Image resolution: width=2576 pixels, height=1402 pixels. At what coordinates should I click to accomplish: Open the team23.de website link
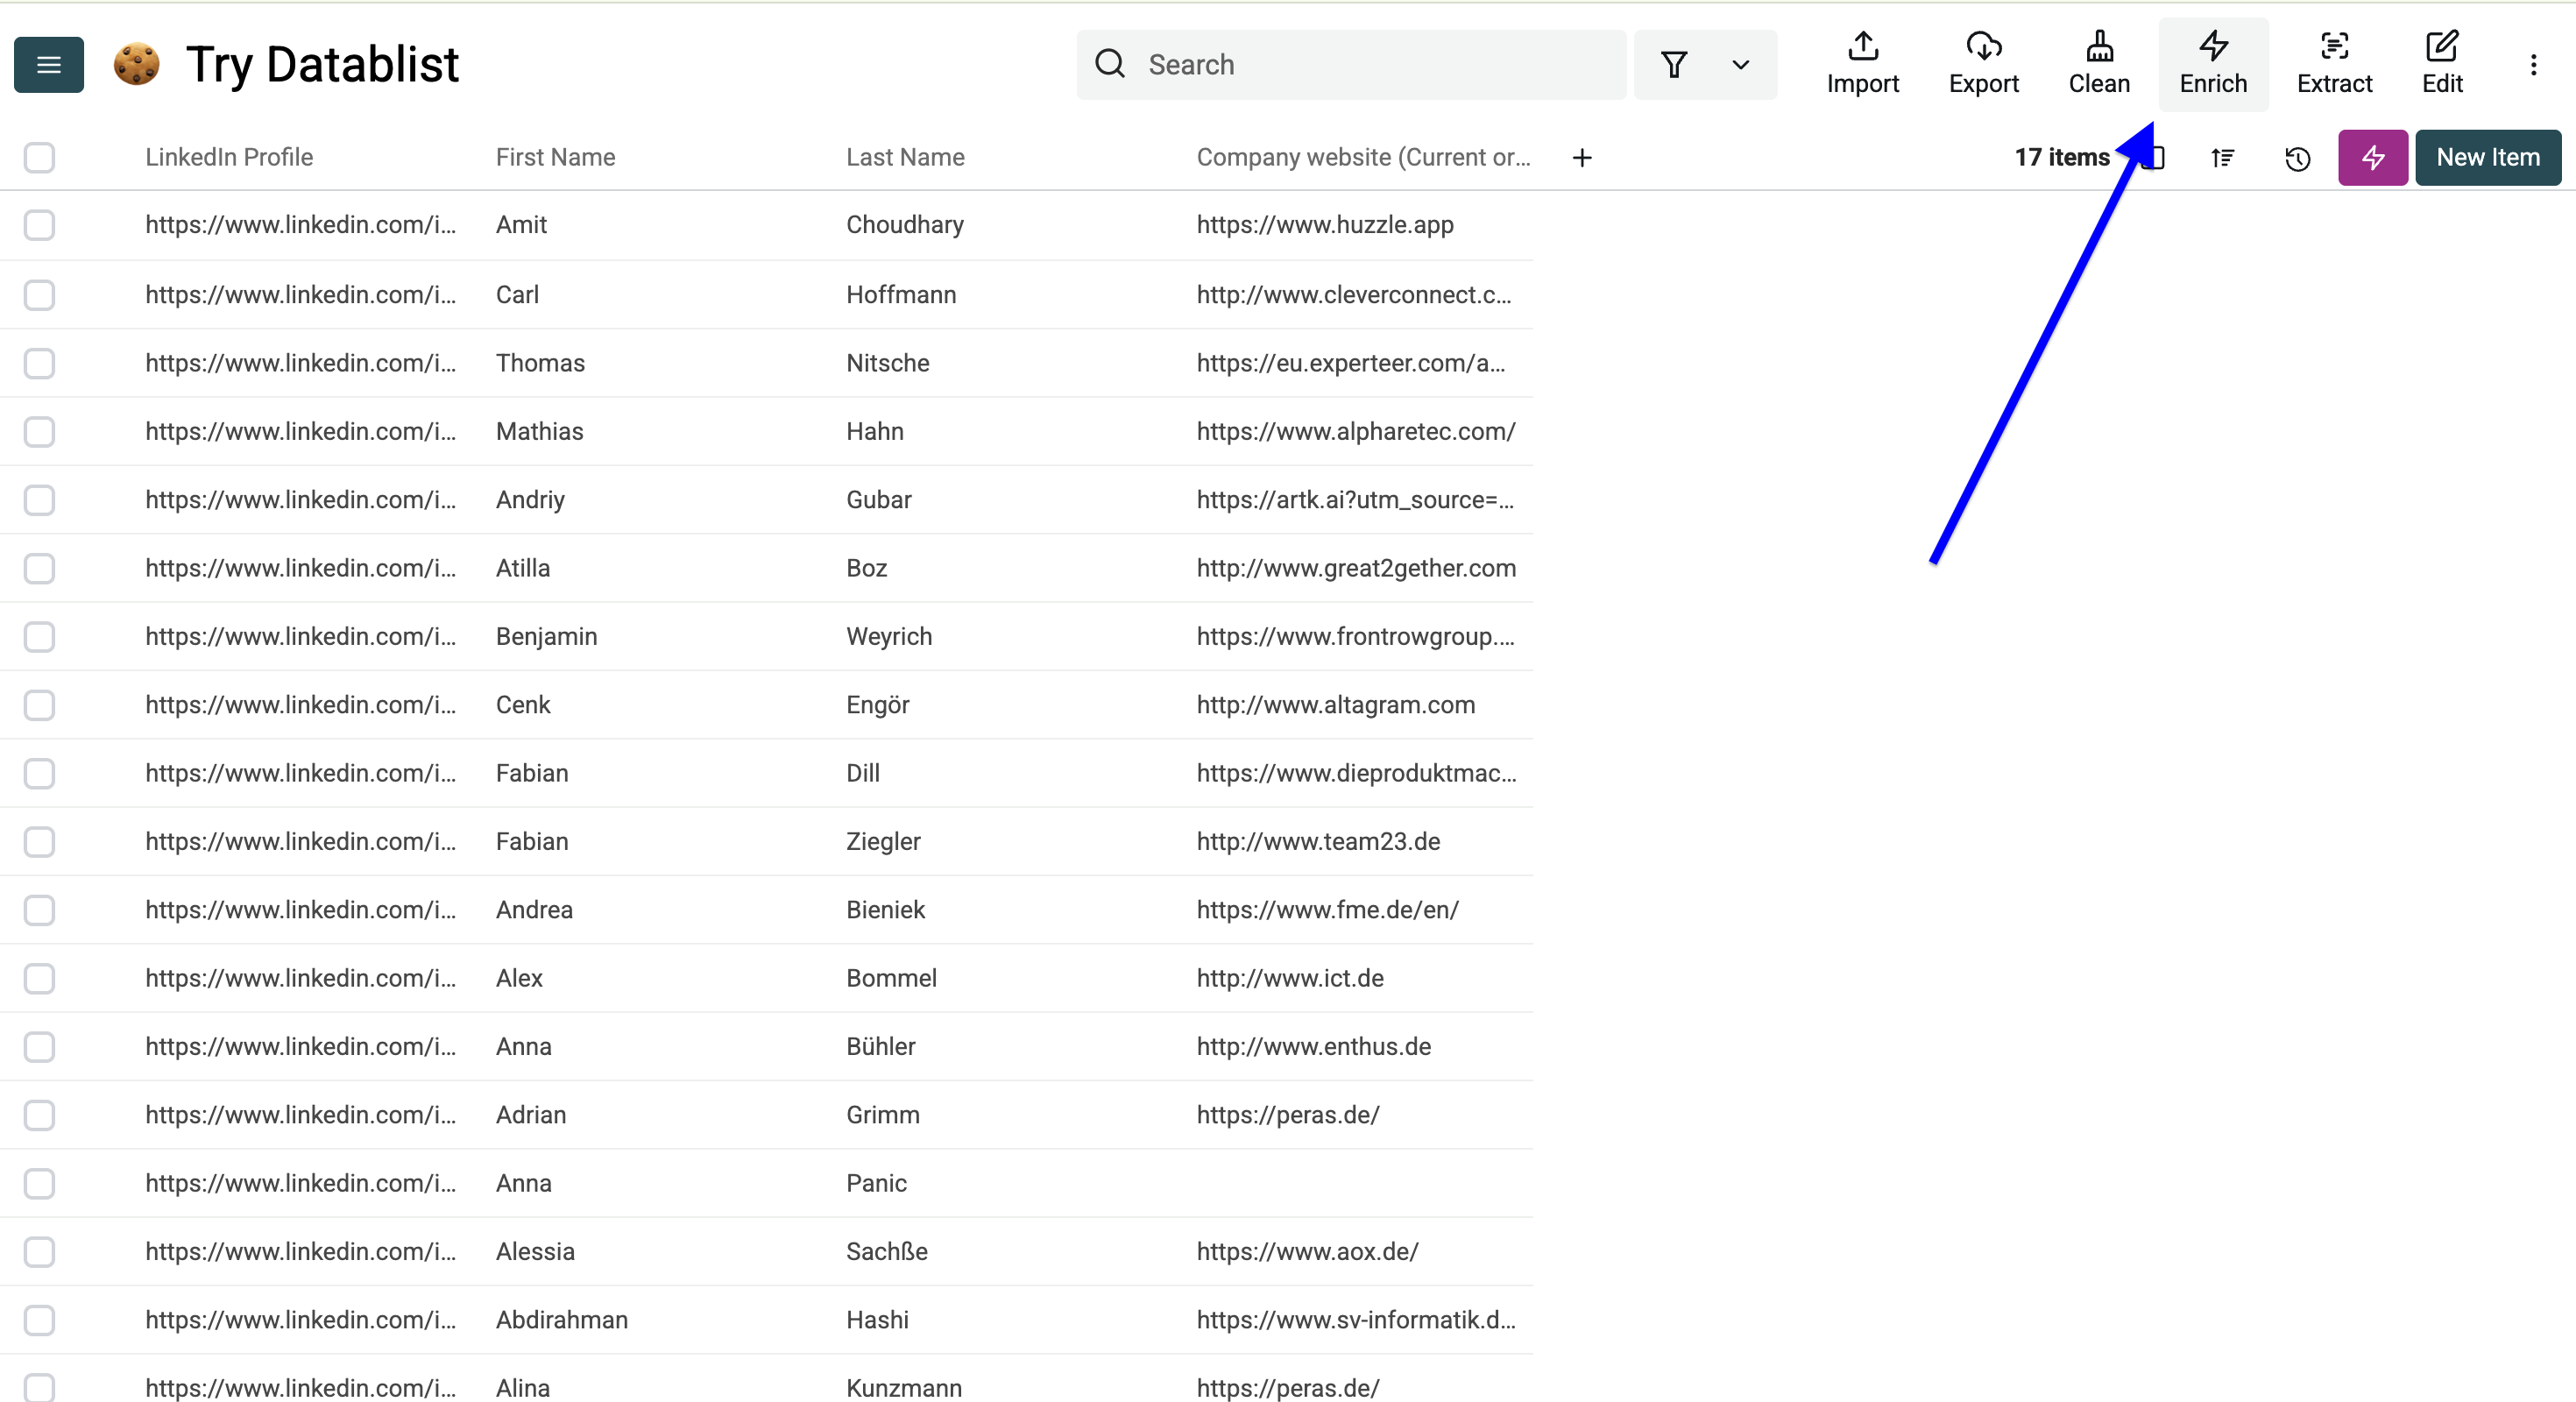(x=1318, y=842)
